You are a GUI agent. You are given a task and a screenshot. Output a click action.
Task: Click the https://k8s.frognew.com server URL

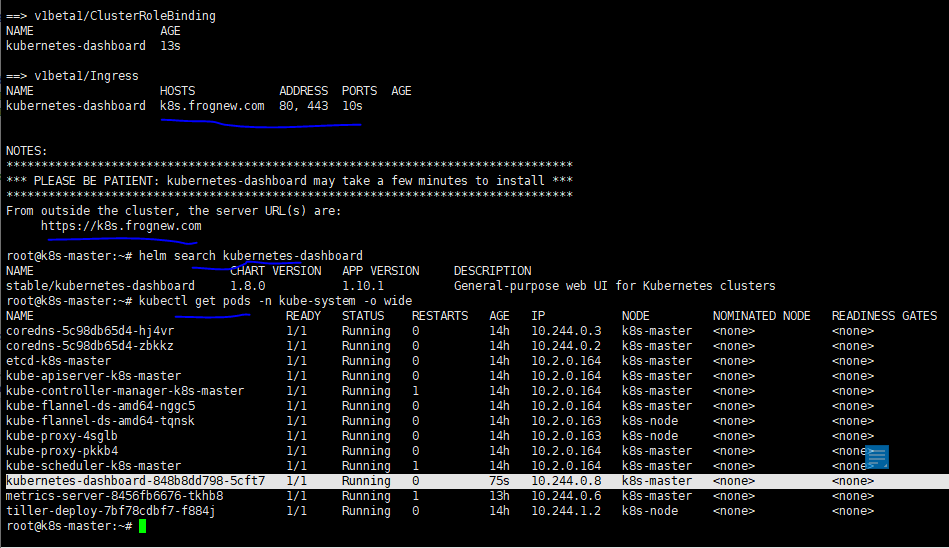tap(121, 226)
